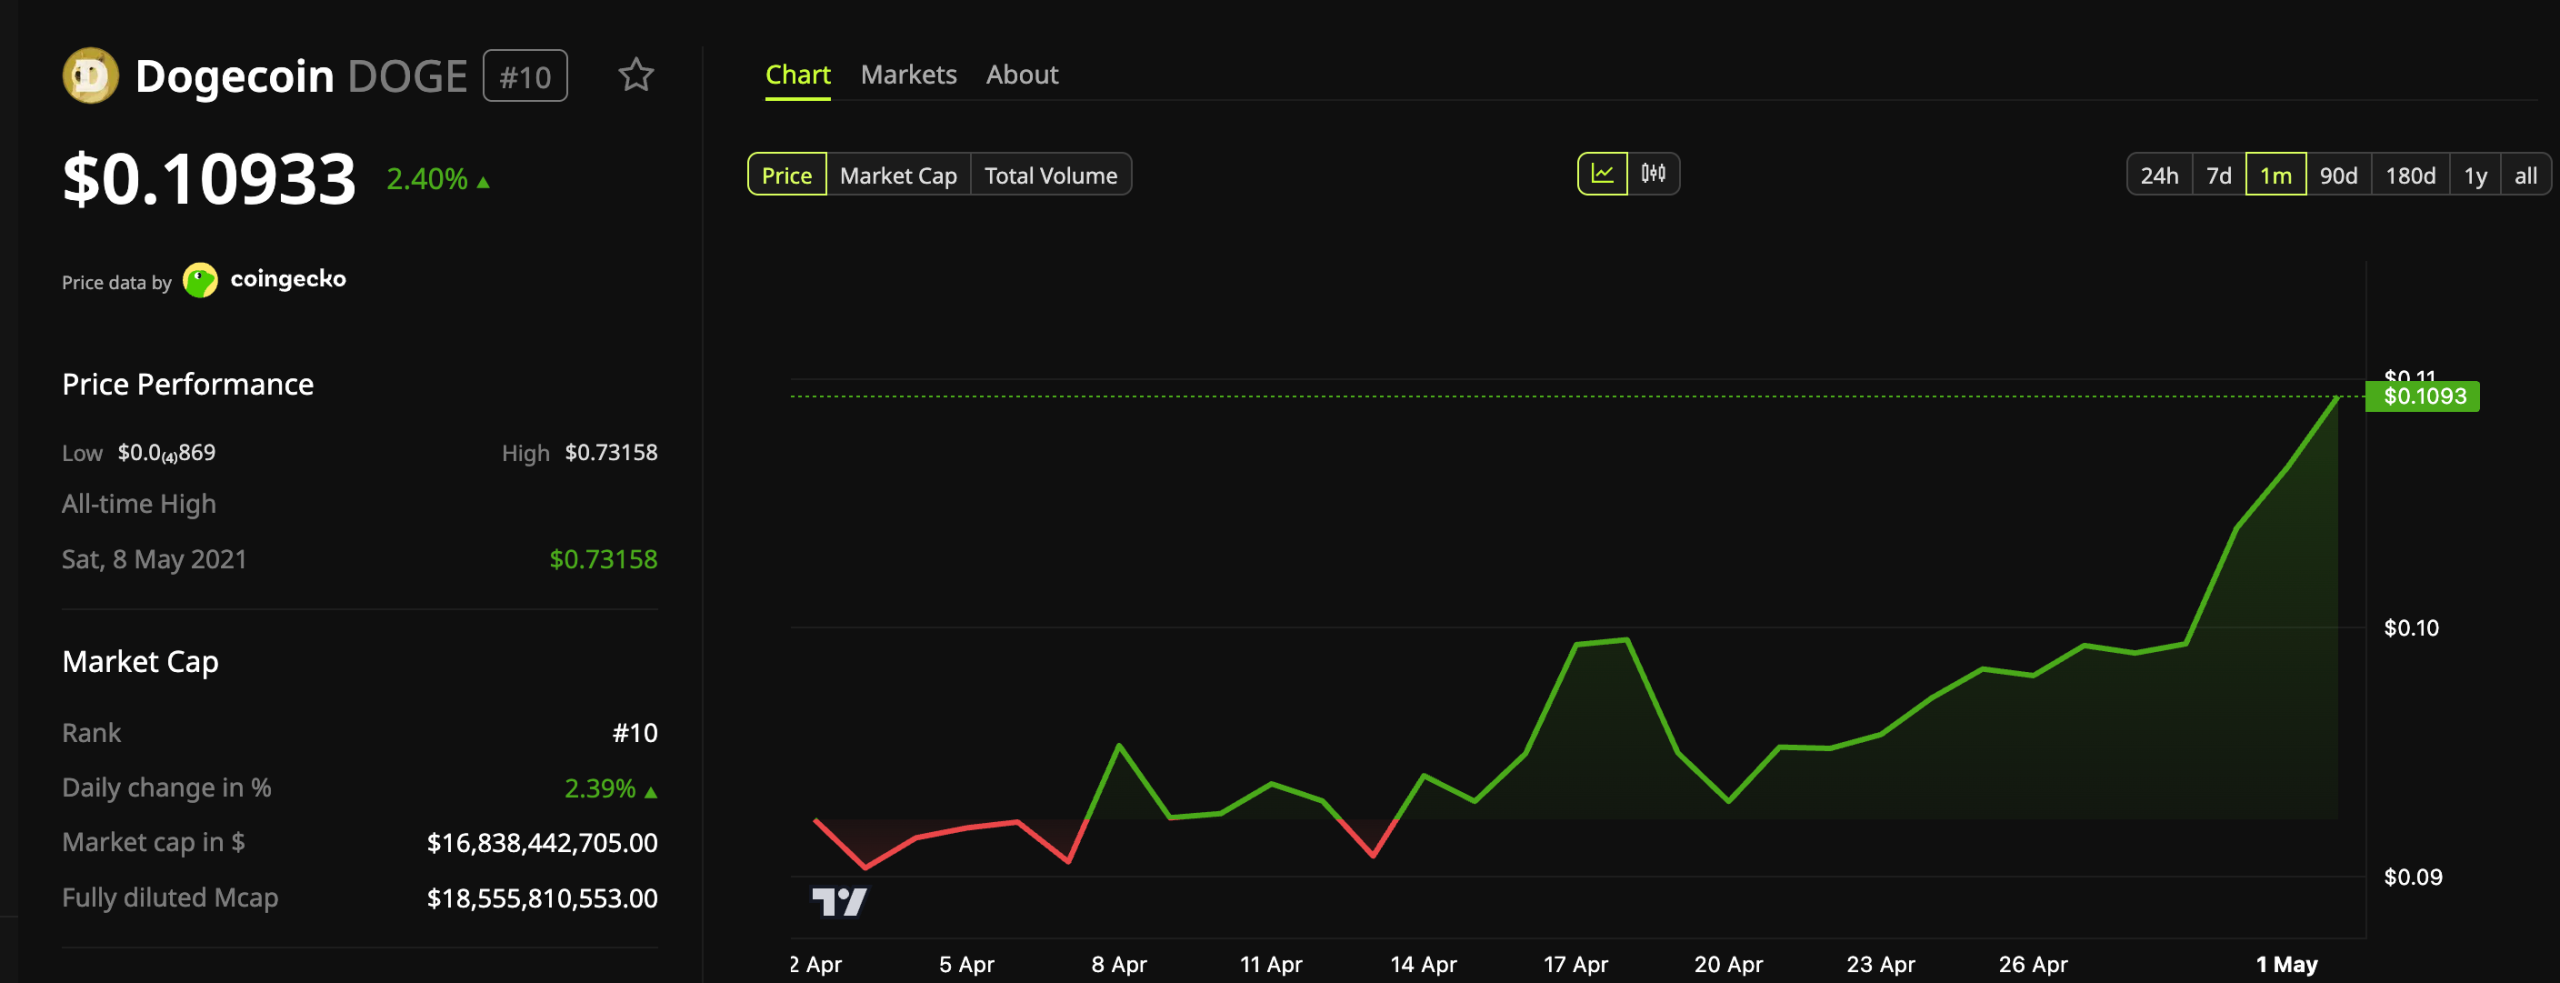Image resolution: width=2560 pixels, height=983 pixels.
Task: Click the Price Performance heading
Action: pos(188,384)
